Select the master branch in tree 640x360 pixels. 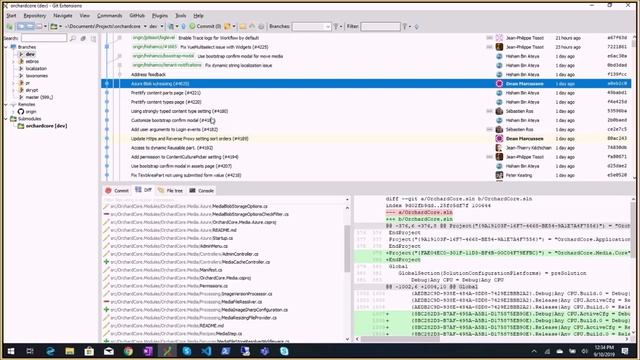39,97
